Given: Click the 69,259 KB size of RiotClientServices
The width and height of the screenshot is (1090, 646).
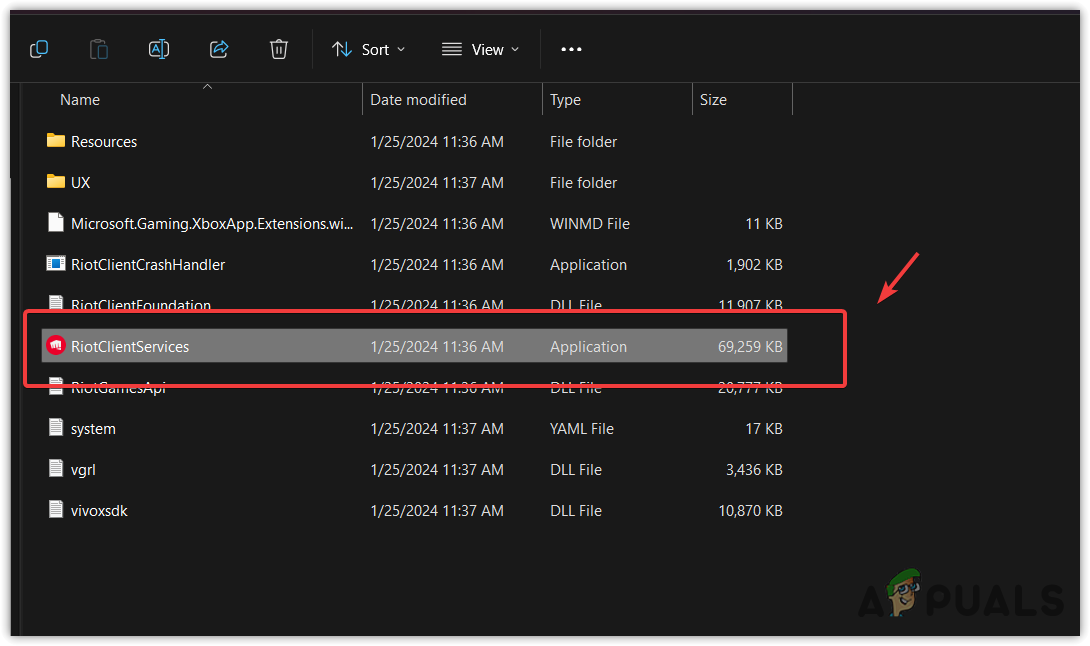Looking at the screenshot, I should click(x=750, y=347).
